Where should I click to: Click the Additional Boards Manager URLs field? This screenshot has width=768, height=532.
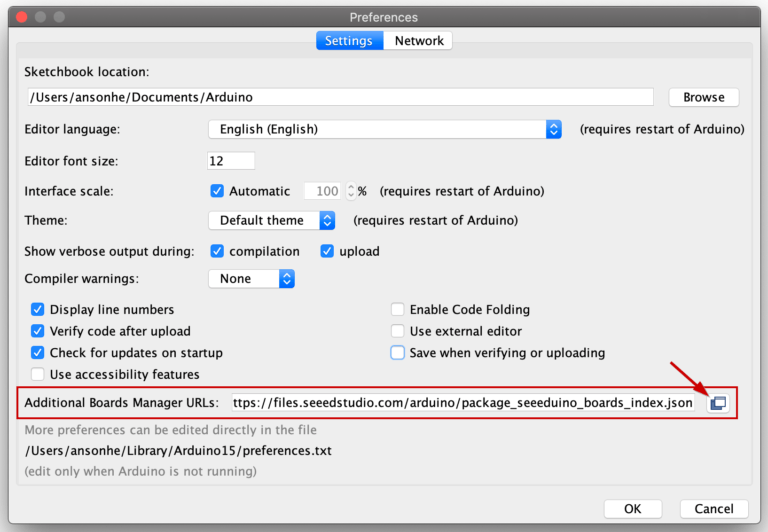tap(463, 403)
